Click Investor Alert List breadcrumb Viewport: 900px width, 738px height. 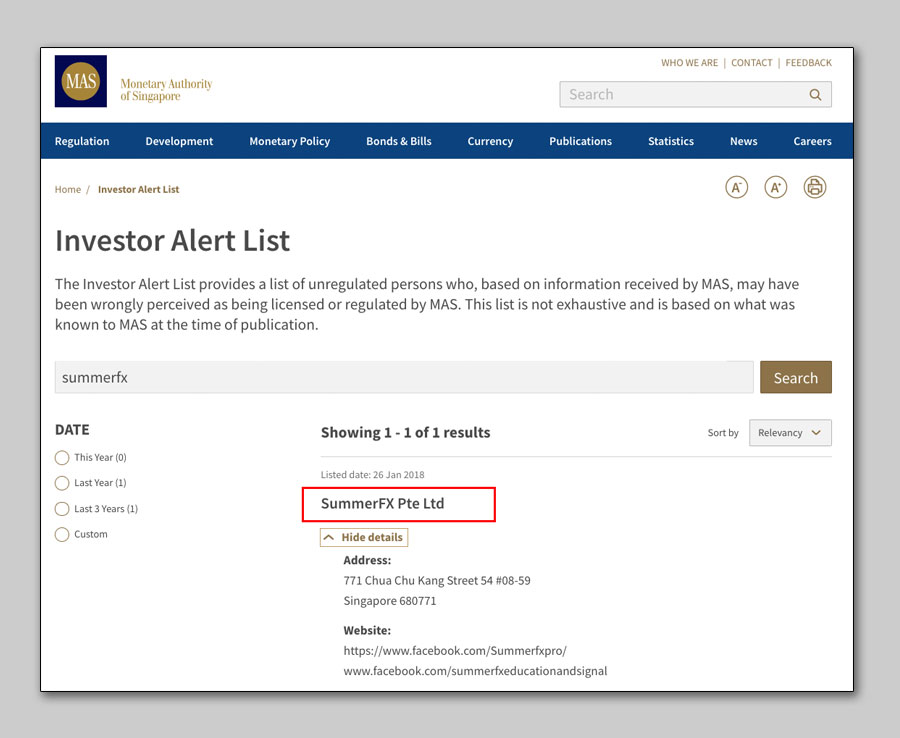(x=138, y=189)
